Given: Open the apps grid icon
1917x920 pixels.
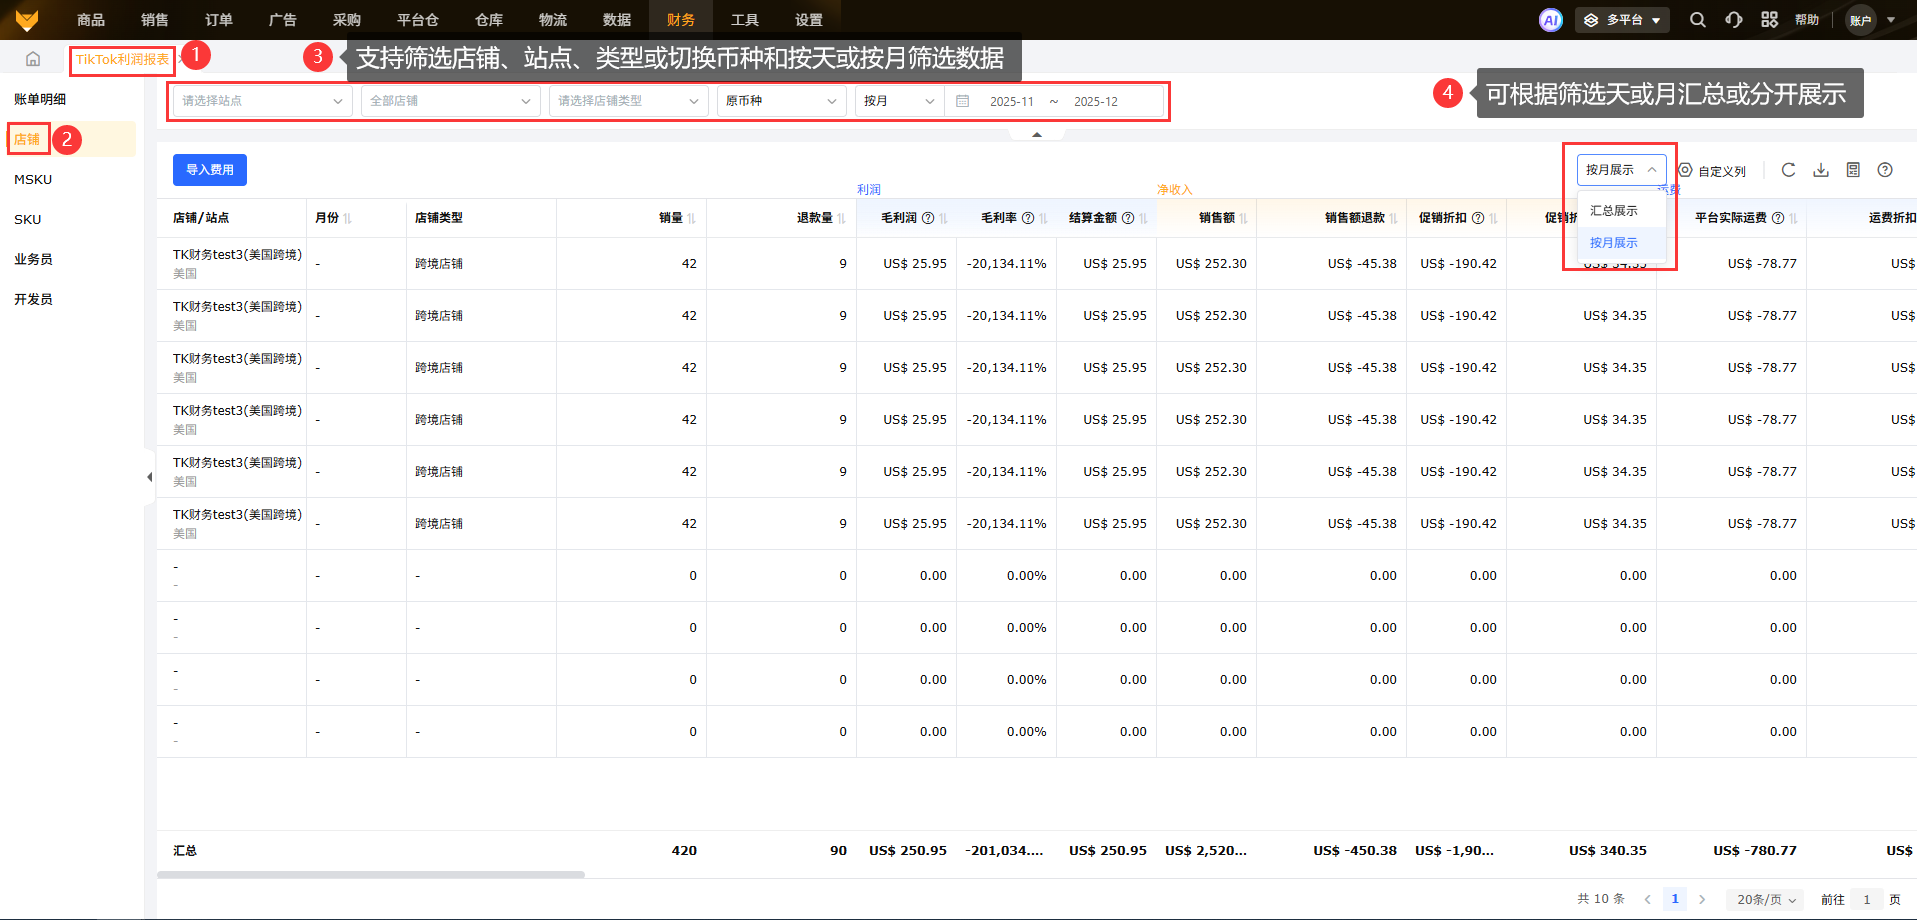Looking at the screenshot, I should [1769, 20].
